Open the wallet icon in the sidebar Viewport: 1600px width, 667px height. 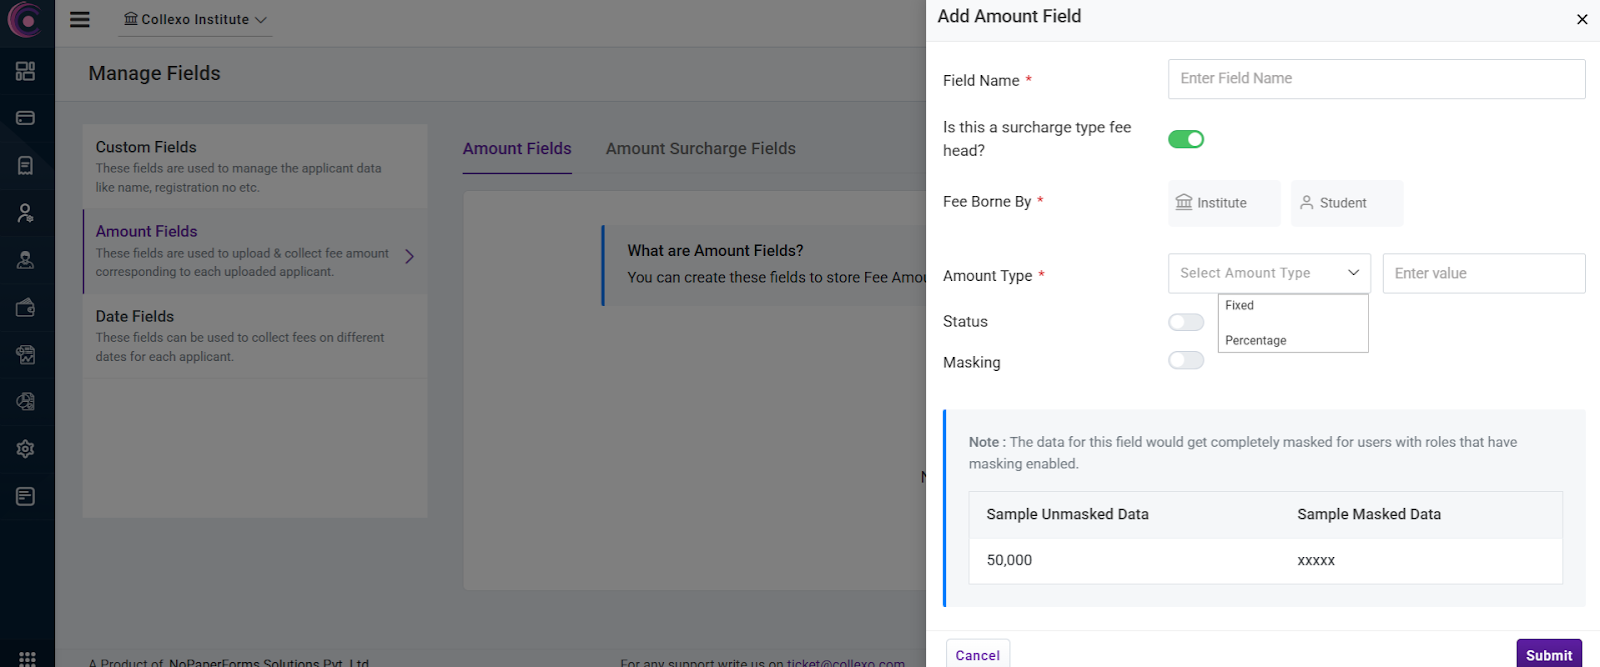click(x=26, y=308)
